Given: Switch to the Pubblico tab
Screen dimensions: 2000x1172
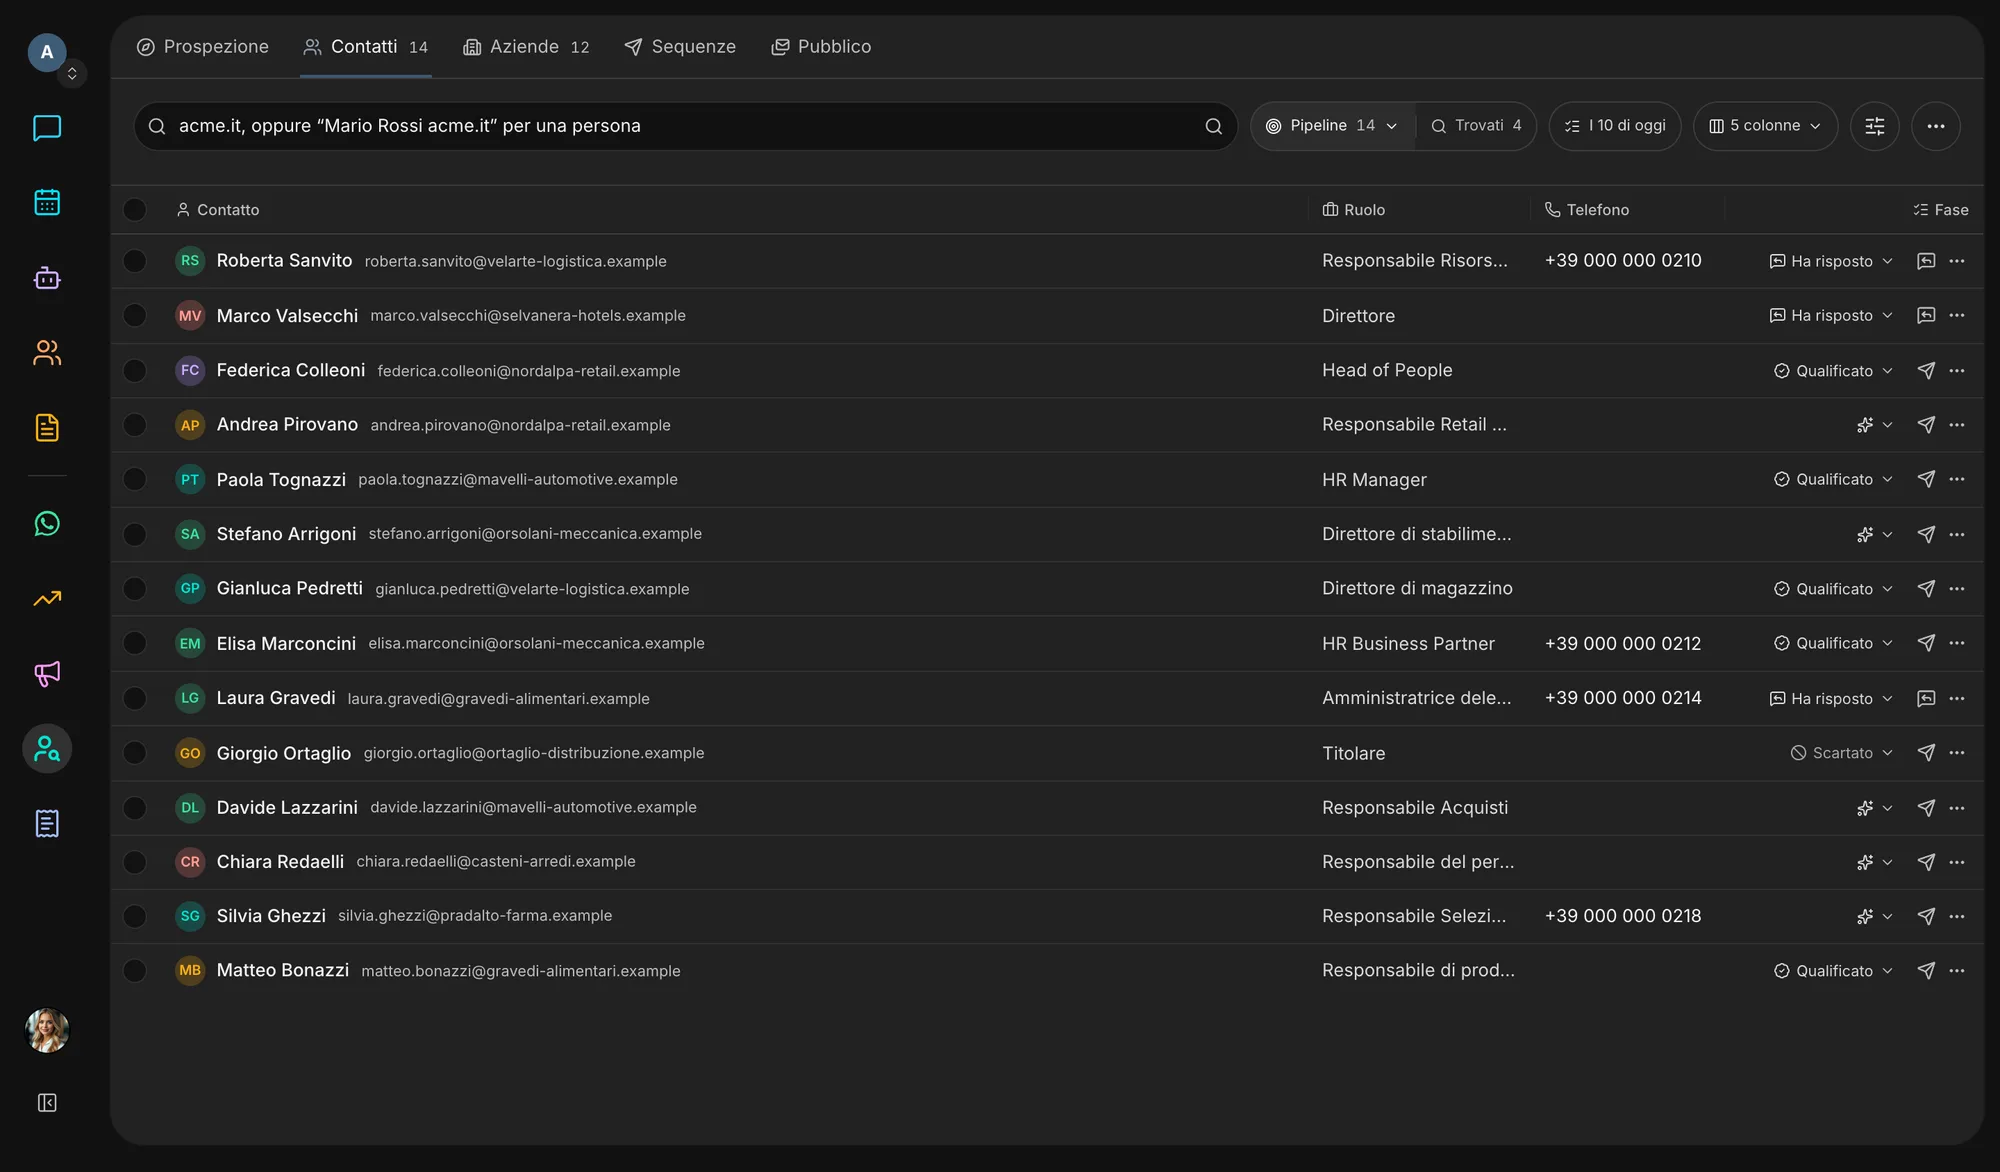Looking at the screenshot, I should [821, 47].
